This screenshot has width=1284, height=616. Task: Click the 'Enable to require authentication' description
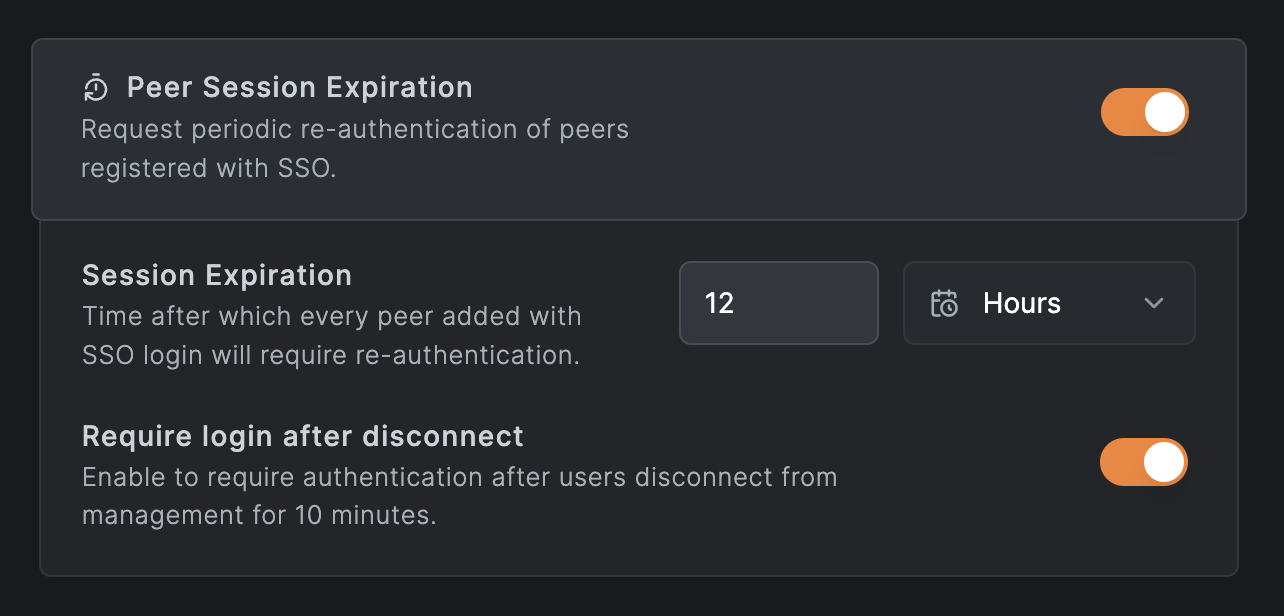click(459, 477)
